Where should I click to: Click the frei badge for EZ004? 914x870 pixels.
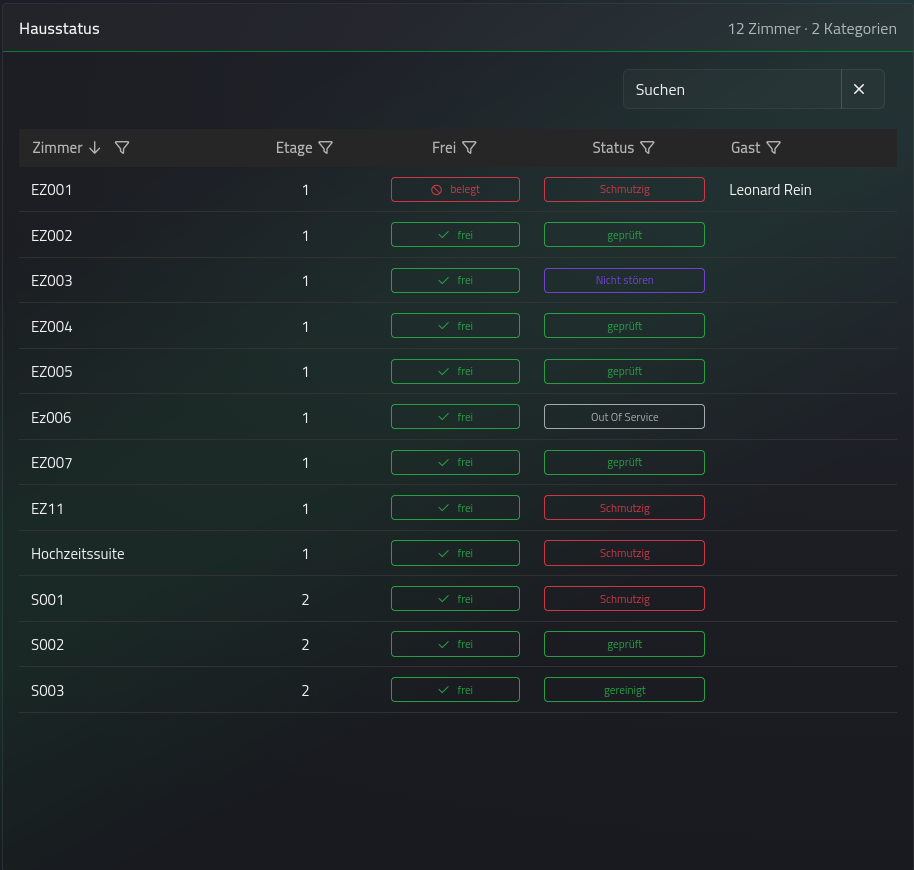(455, 326)
